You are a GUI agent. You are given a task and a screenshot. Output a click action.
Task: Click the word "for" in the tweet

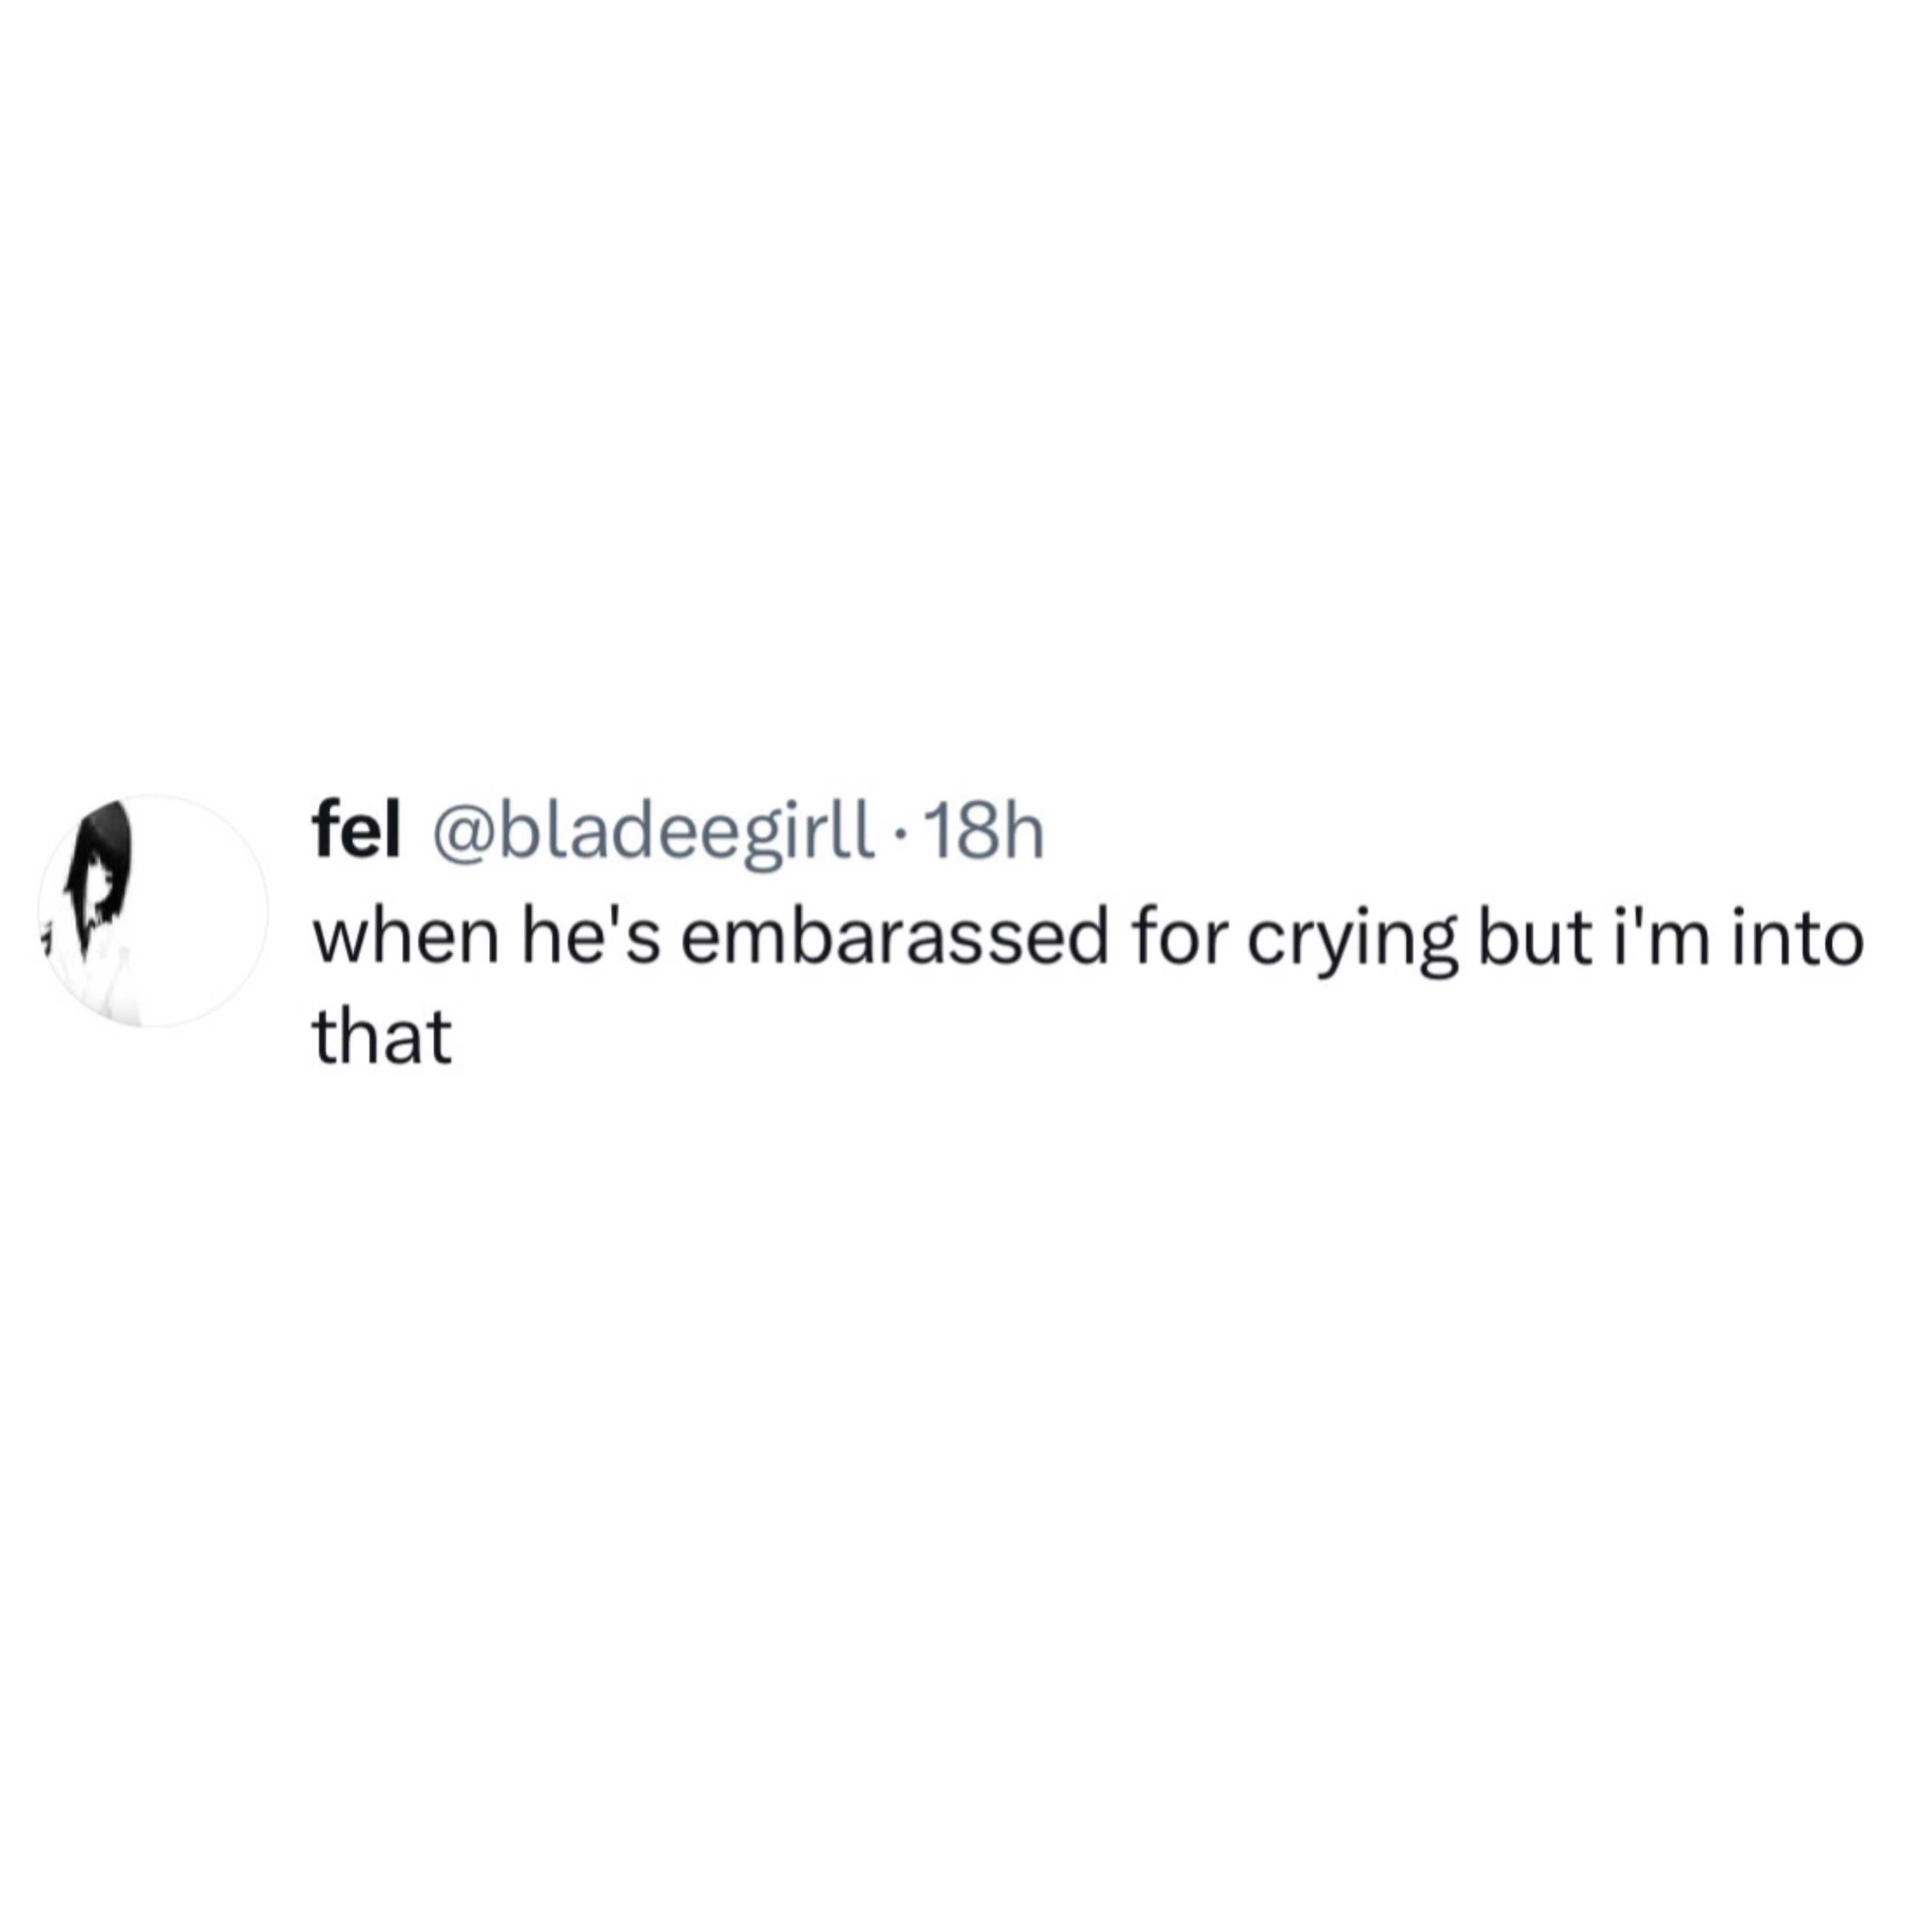click(1178, 941)
